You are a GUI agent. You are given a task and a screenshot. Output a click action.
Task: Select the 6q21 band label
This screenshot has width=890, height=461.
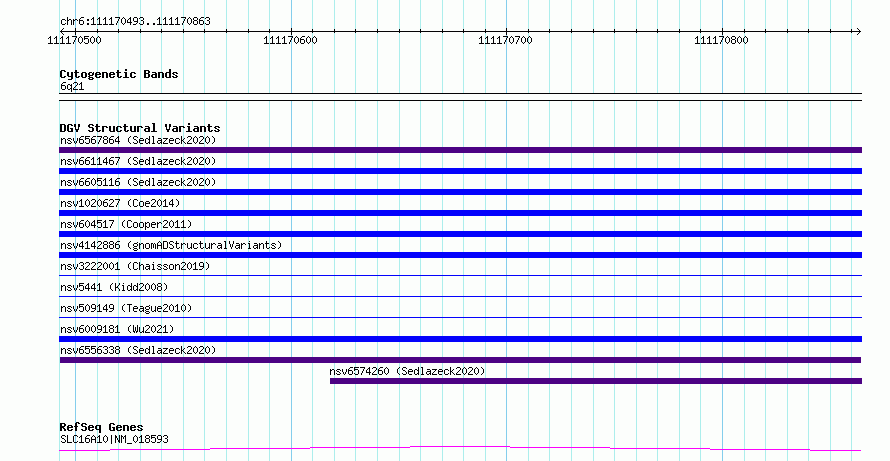72,86
